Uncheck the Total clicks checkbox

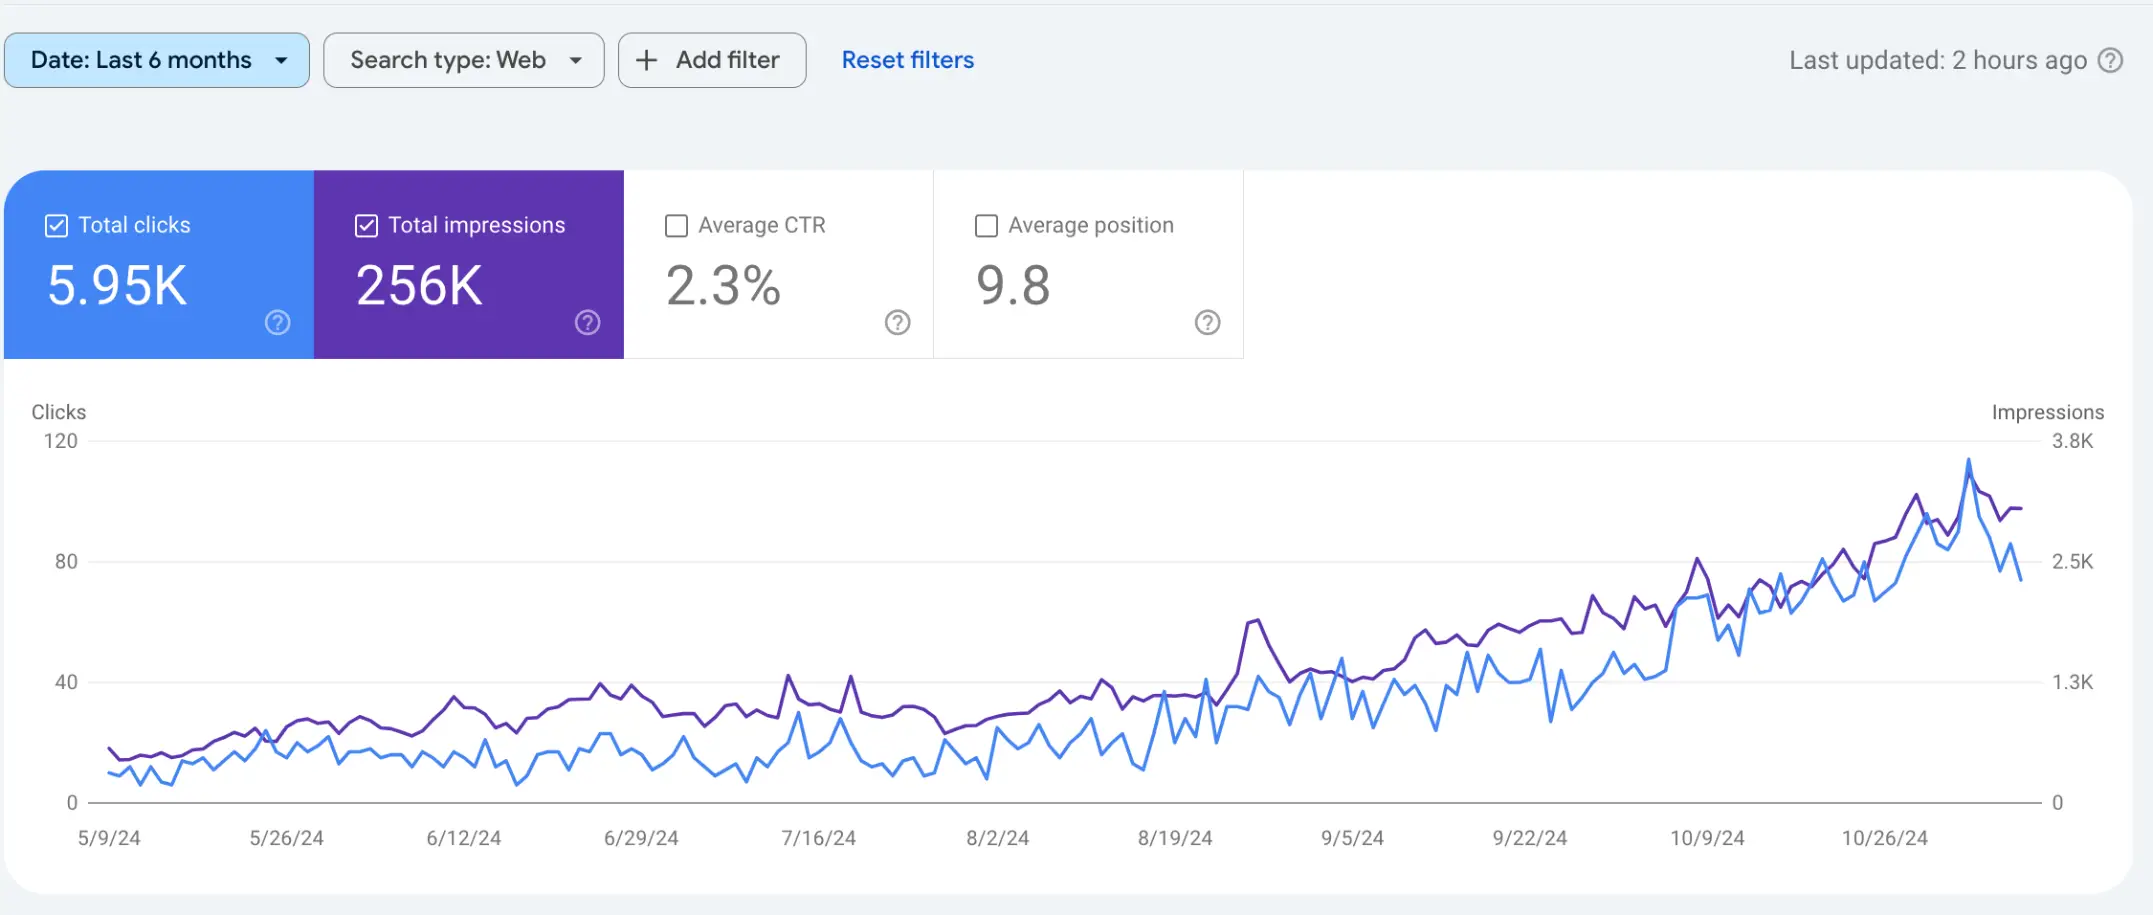point(57,226)
